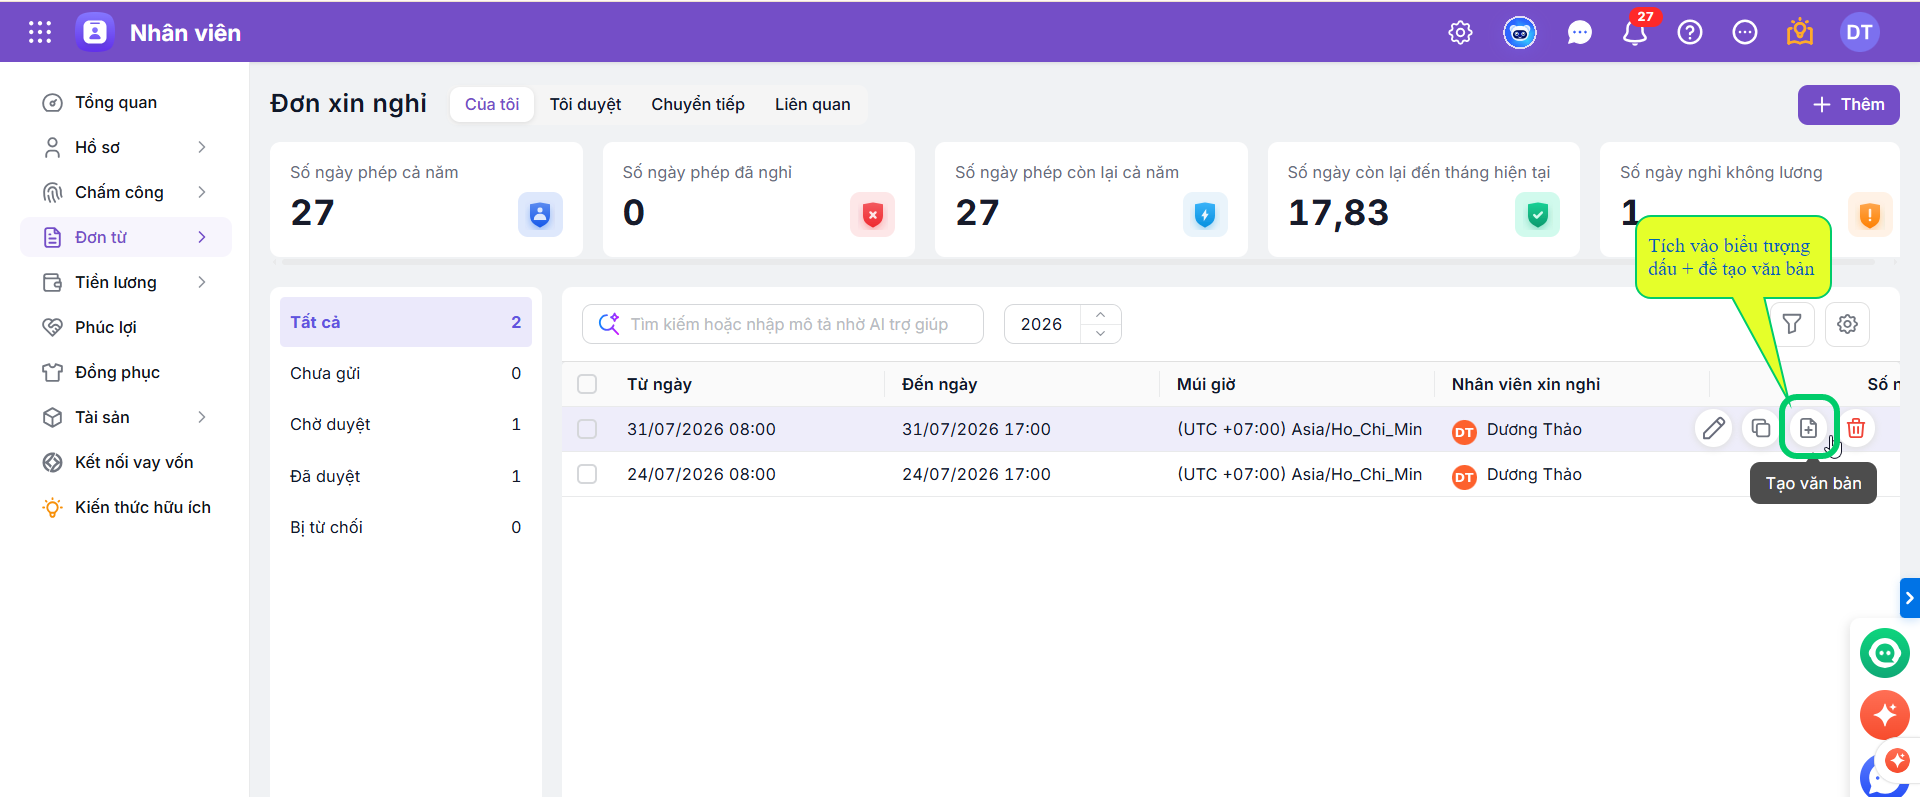1920x797 pixels.
Task: Click the AI search input field
Action: tap(783, 324)
